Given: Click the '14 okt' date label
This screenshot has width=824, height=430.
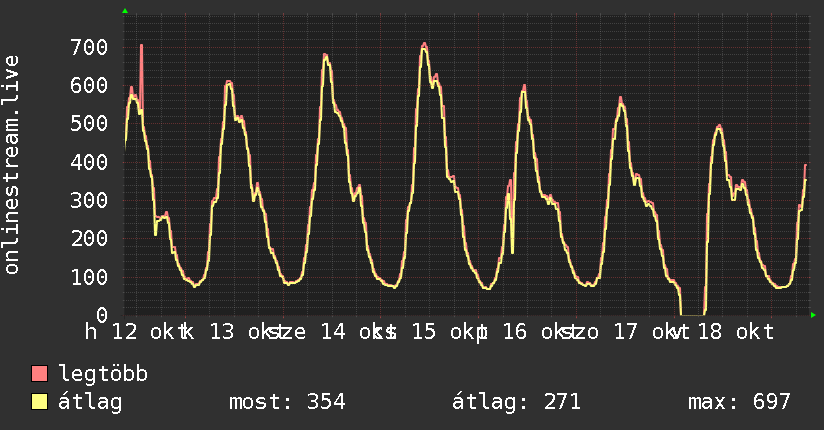Looking at the screenshot, I should [358, 332].
